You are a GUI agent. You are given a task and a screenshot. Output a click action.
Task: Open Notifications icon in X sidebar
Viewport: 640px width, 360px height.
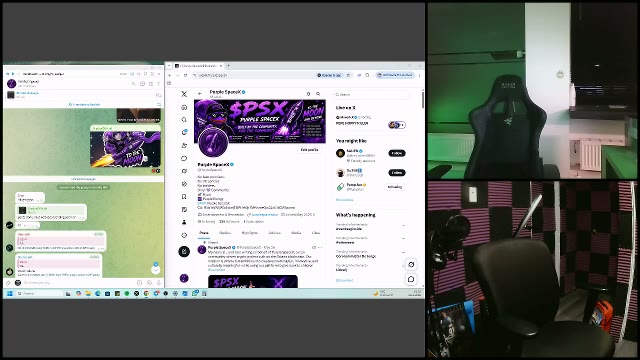click(184, 132)
